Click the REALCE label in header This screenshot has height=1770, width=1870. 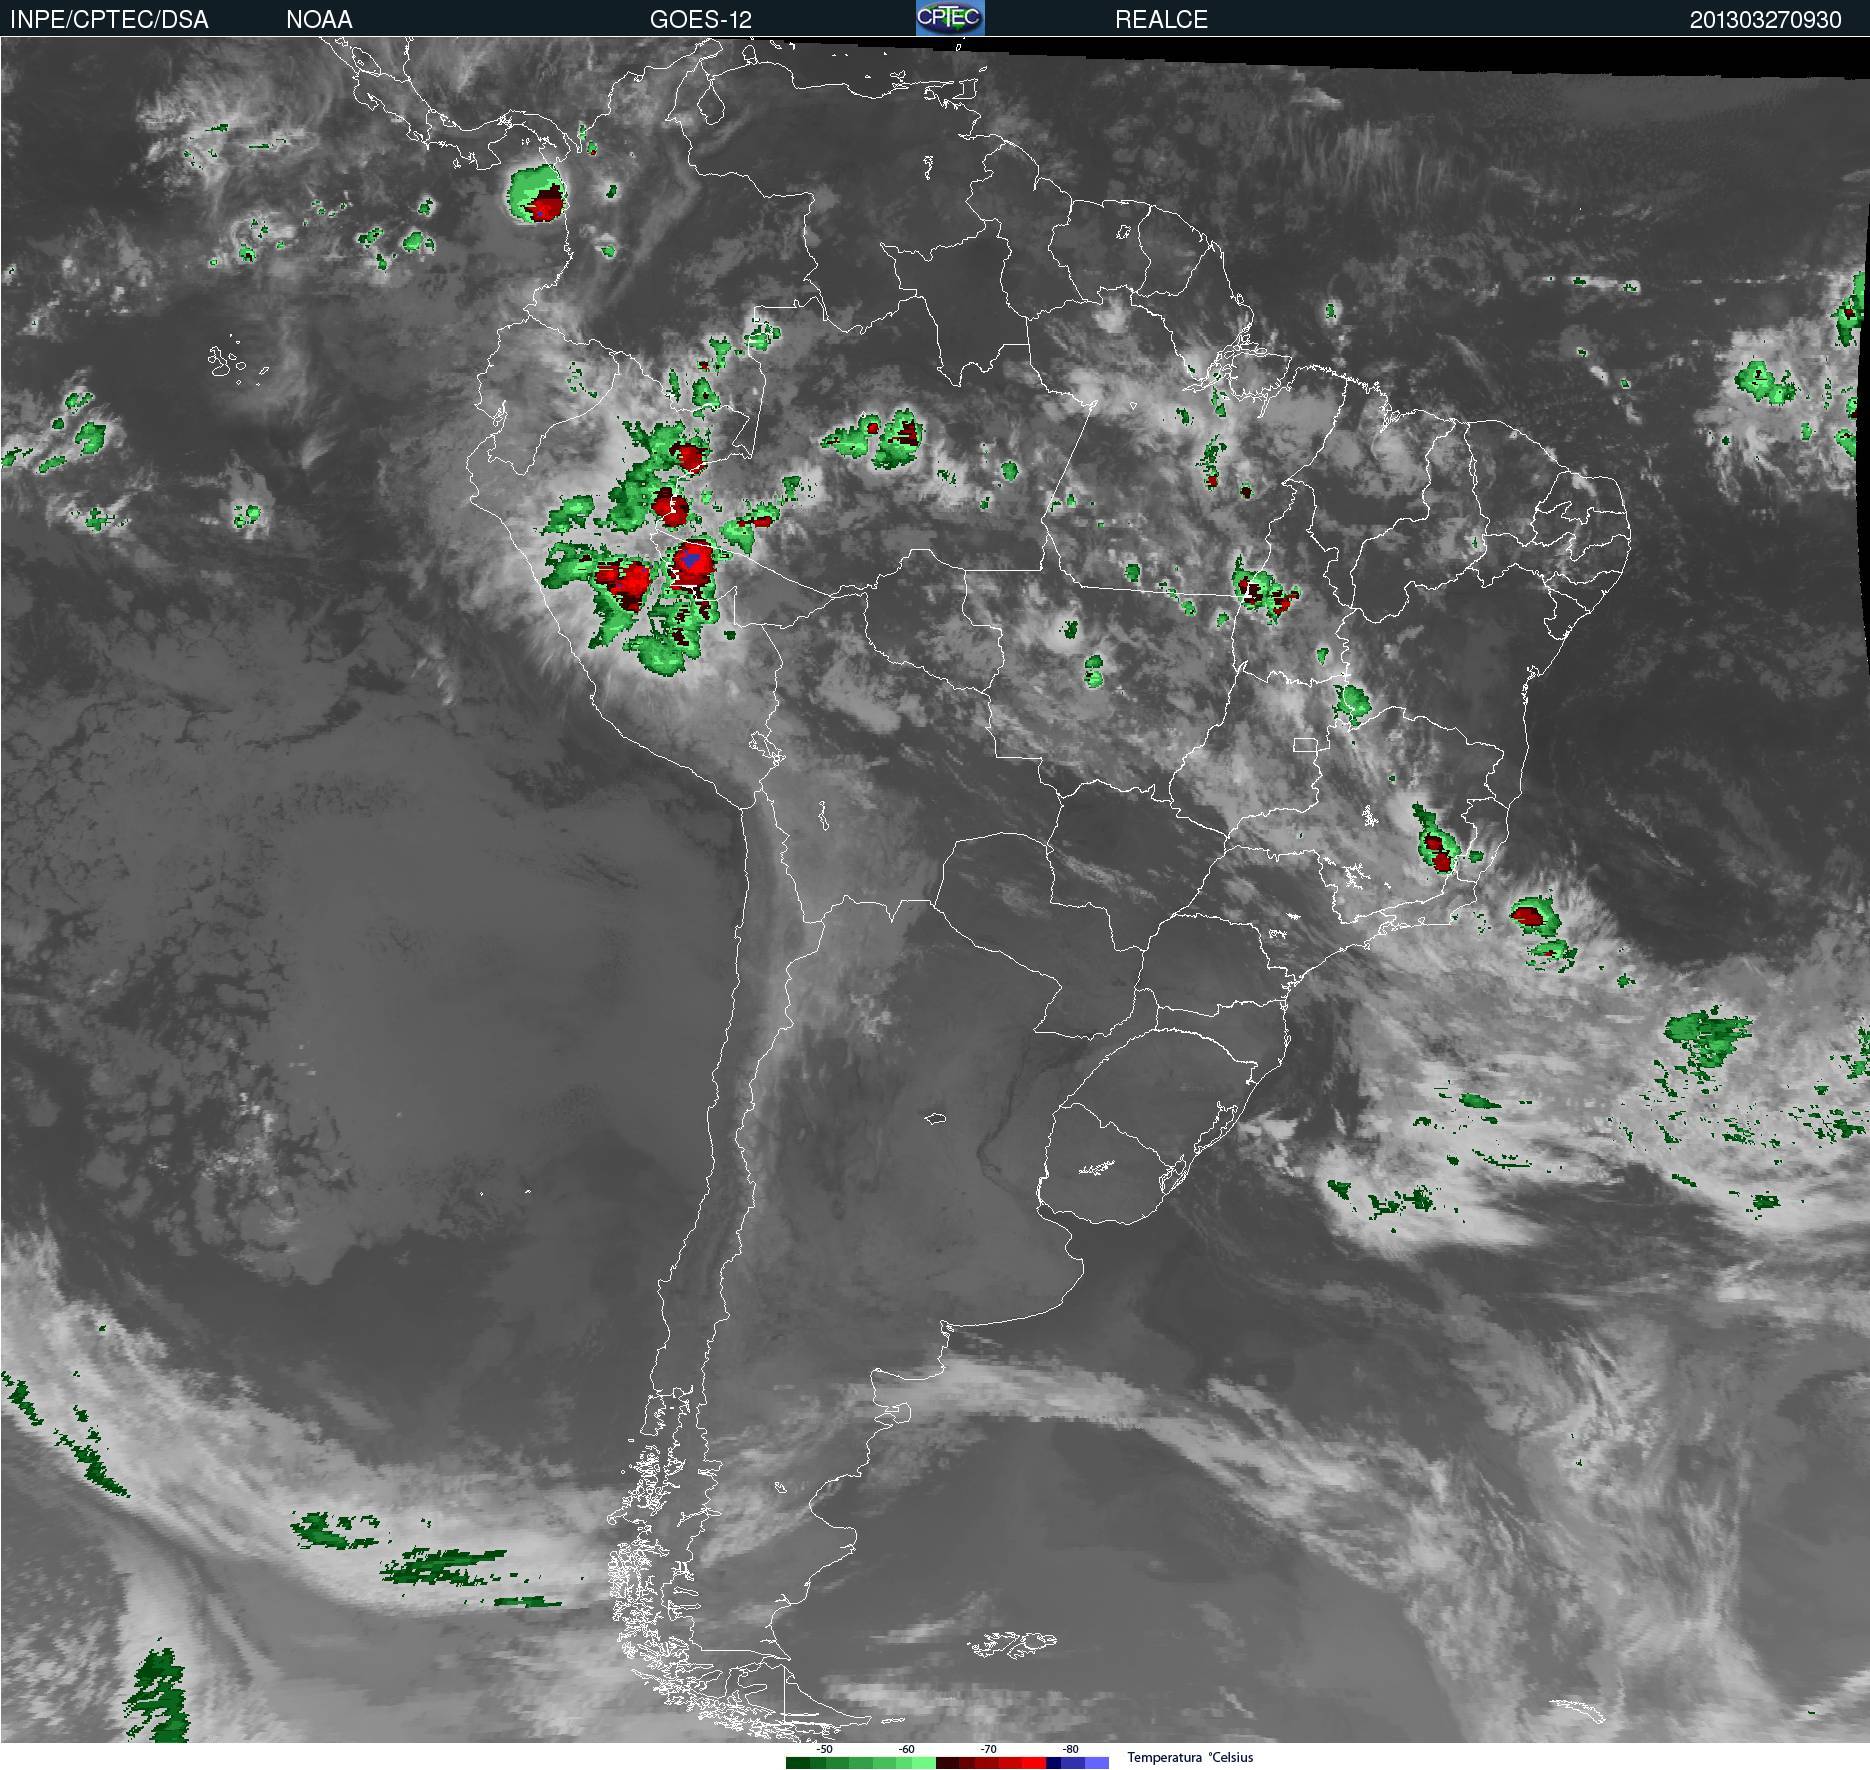pyautogui.click(x=1161, y=19)
